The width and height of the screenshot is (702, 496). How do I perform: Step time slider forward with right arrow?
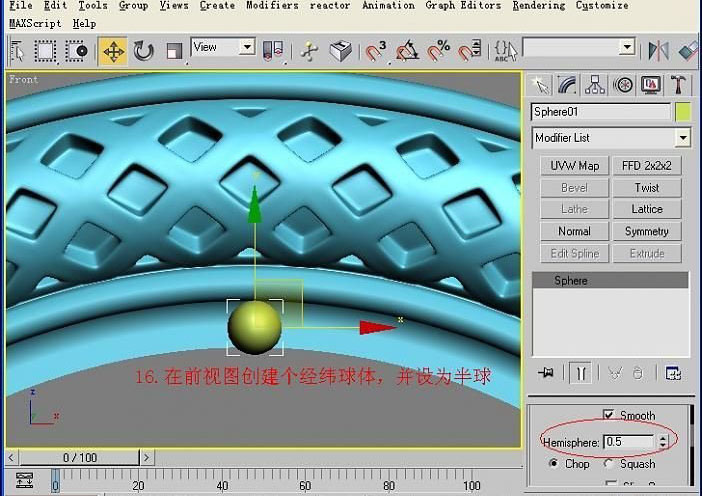point(146,458)
